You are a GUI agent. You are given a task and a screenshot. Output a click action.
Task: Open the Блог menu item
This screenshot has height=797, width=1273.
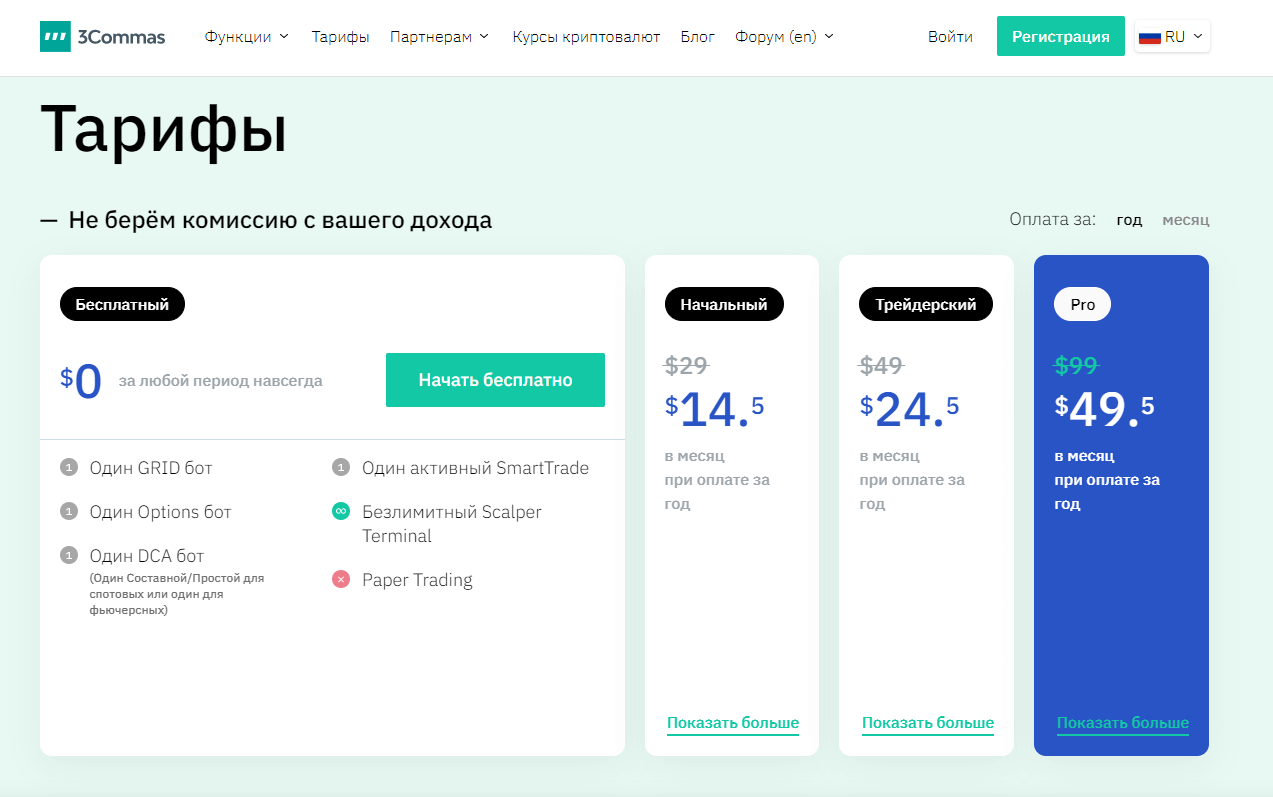(697, 37)
